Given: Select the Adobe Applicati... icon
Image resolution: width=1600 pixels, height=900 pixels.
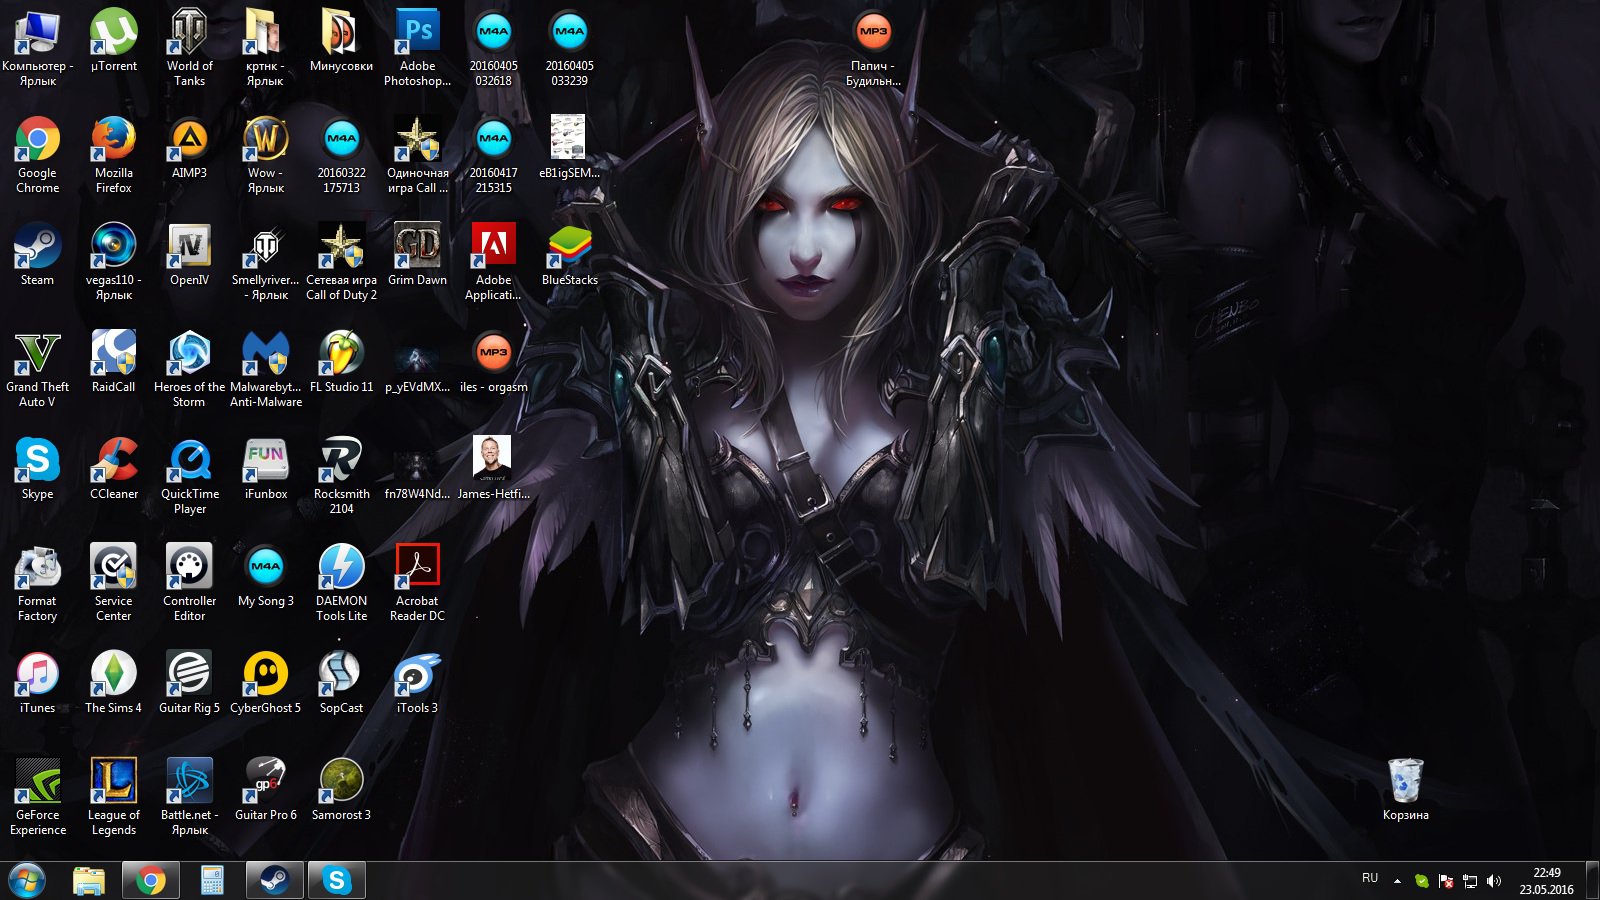Looking at the screenshot, I should [x=493, y=246].
